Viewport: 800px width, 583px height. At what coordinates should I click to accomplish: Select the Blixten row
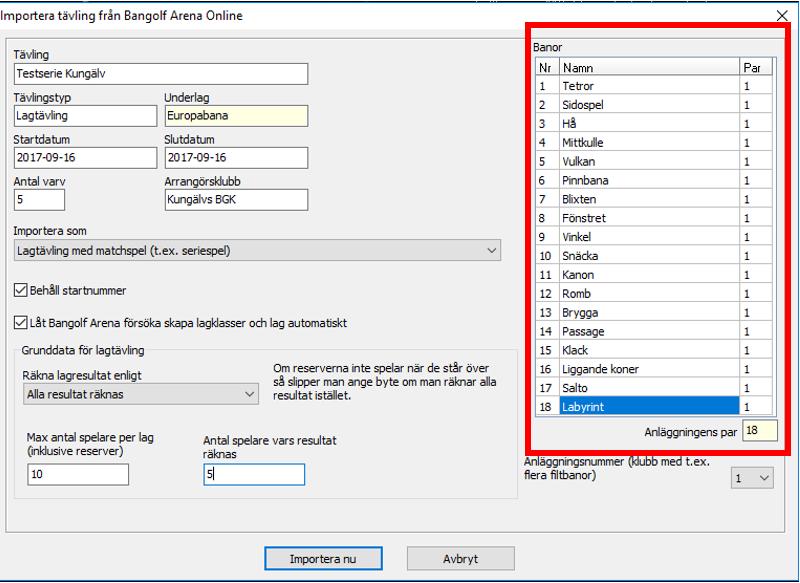(654, 199)
